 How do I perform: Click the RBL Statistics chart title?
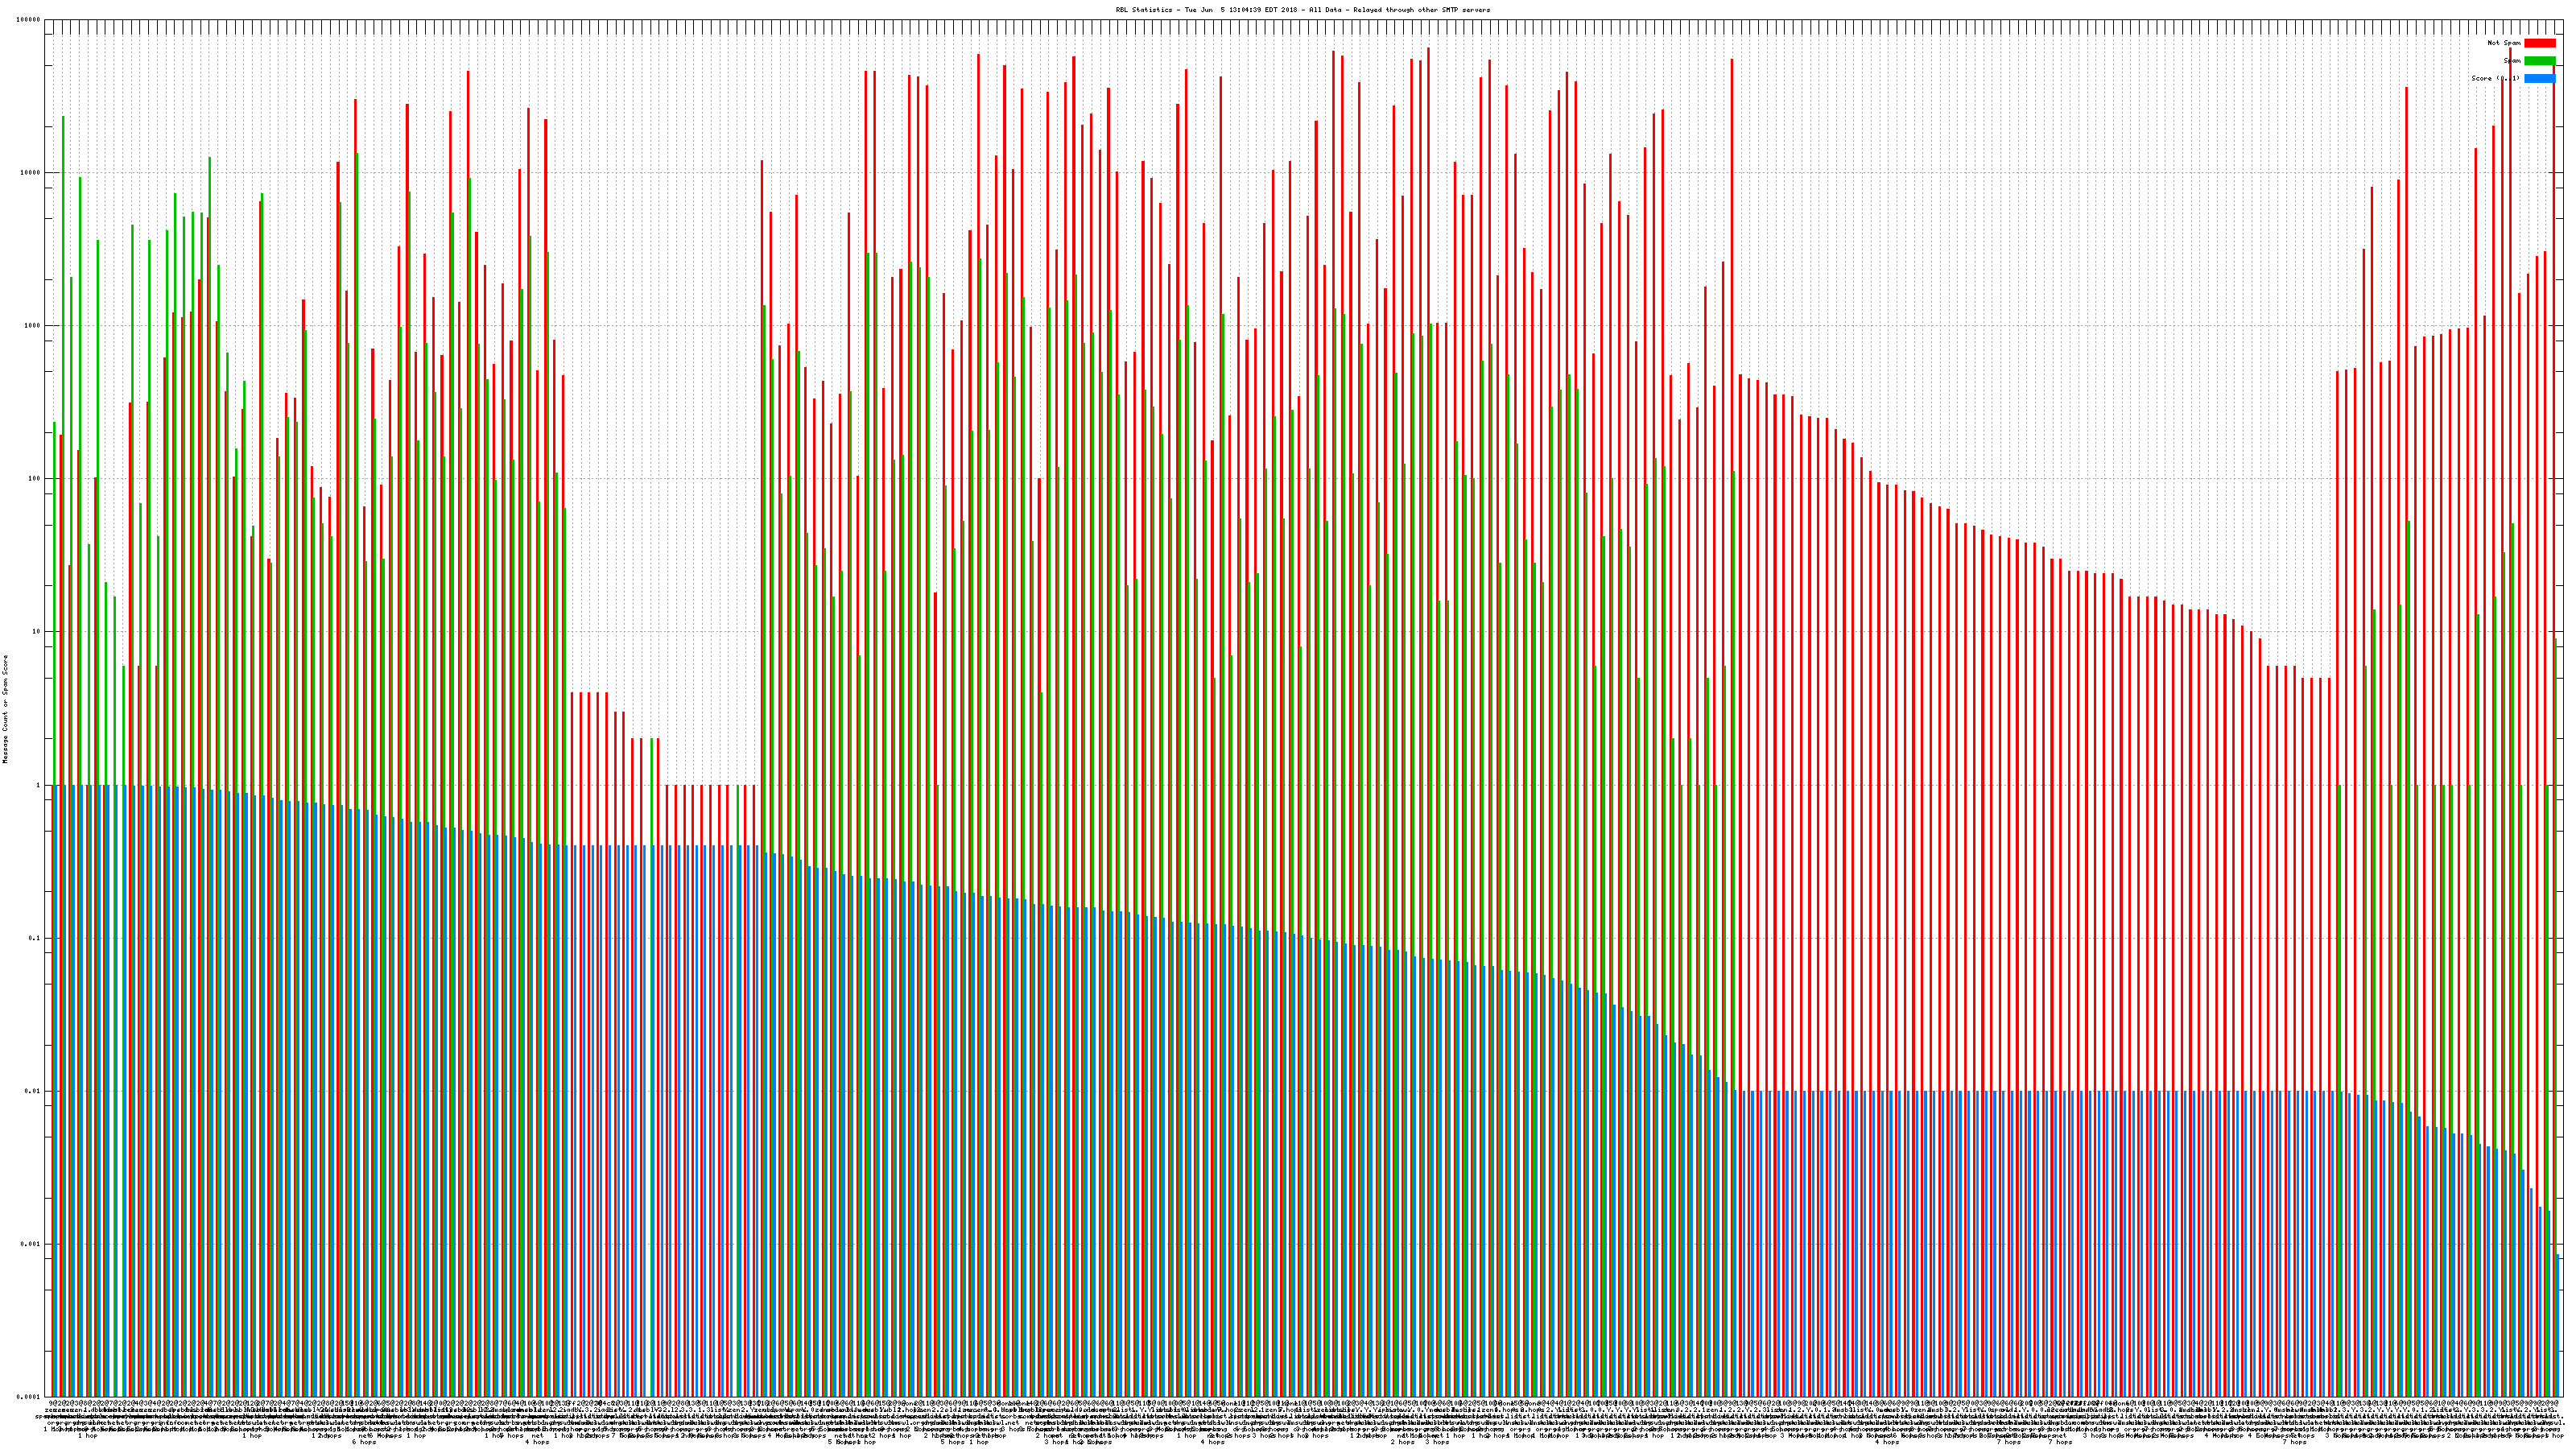[1302, 10]
